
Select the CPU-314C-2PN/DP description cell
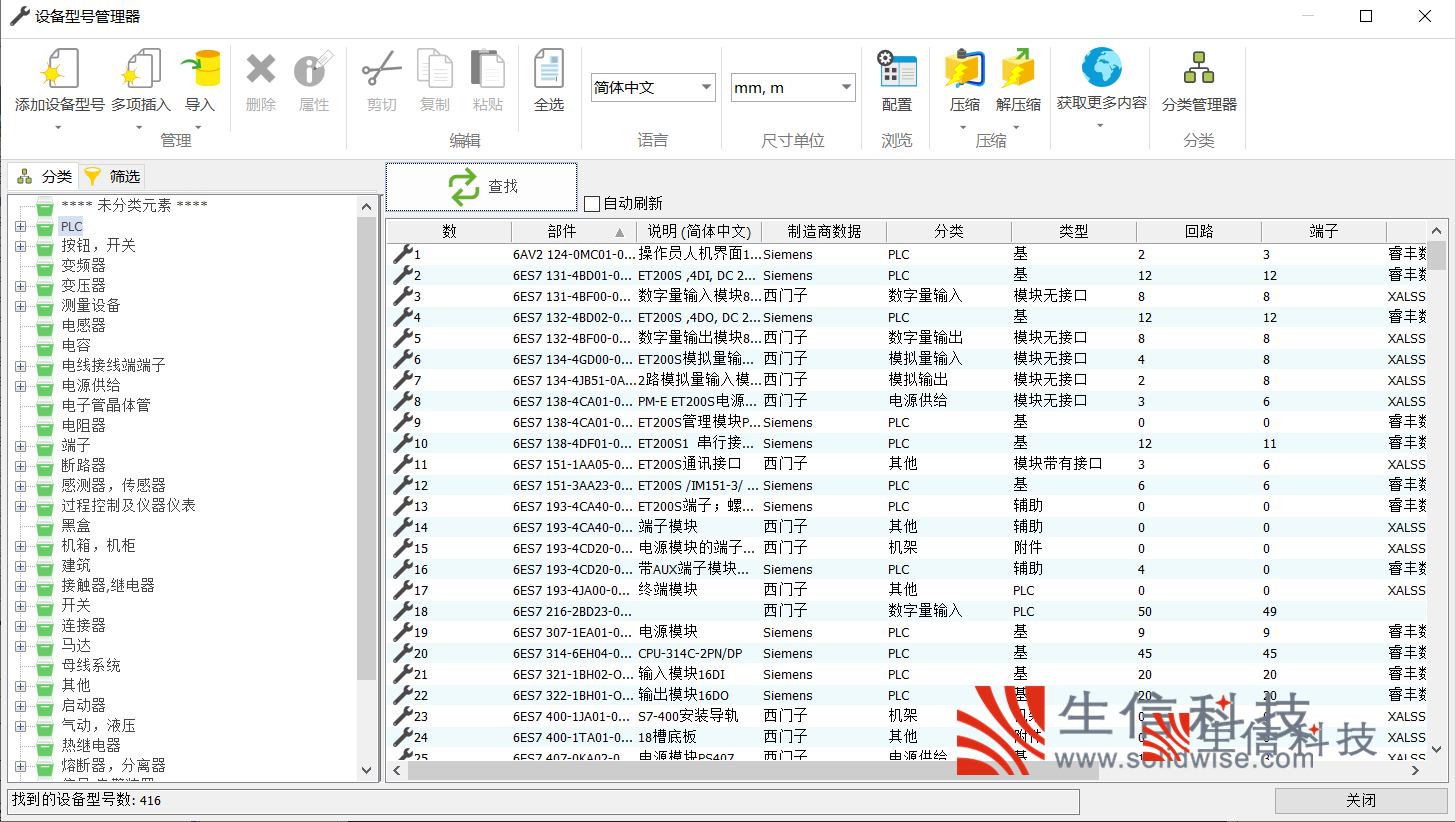[699, 653]
